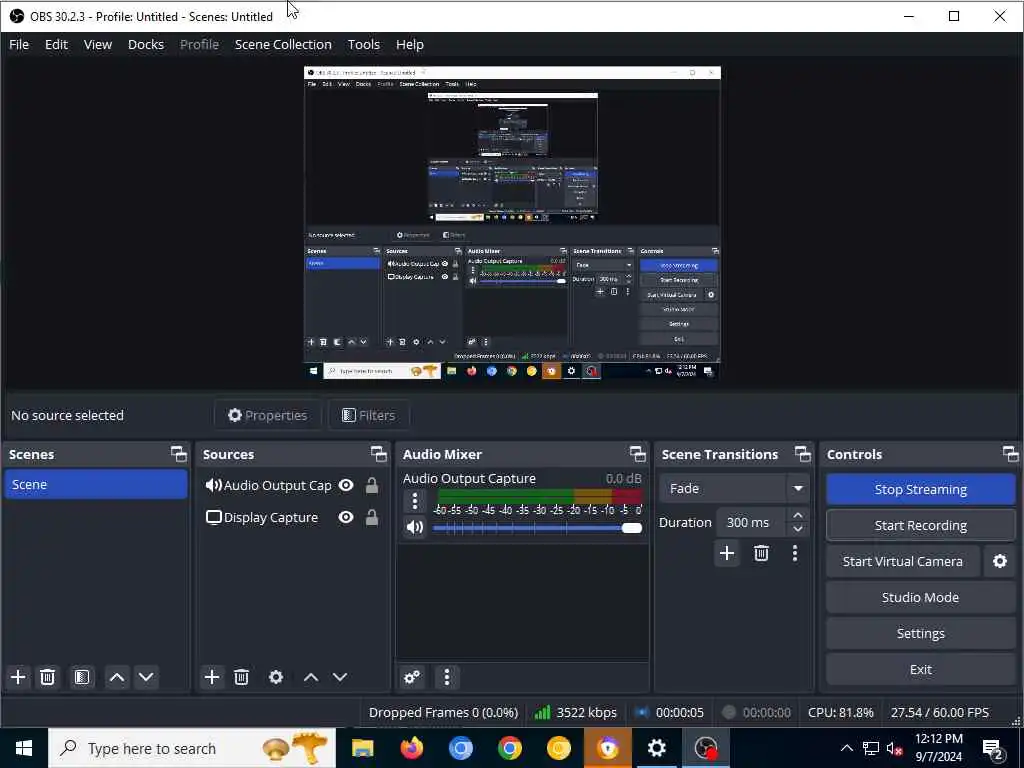Increase transition duration with up stepper
This screenshot has width=1024, height=768.
(797, 515)
